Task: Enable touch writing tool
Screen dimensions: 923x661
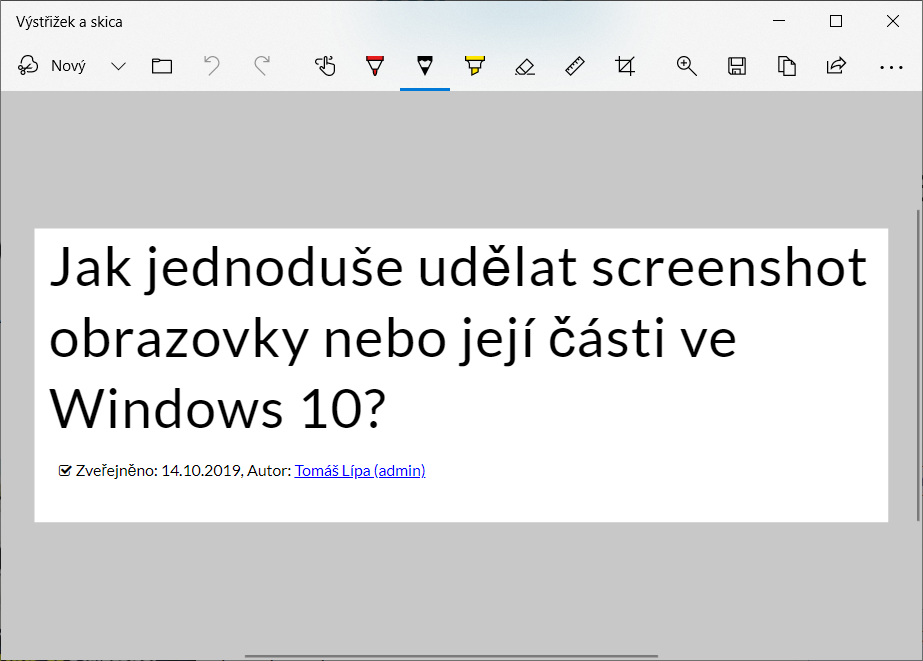Action: pos(325,66)
